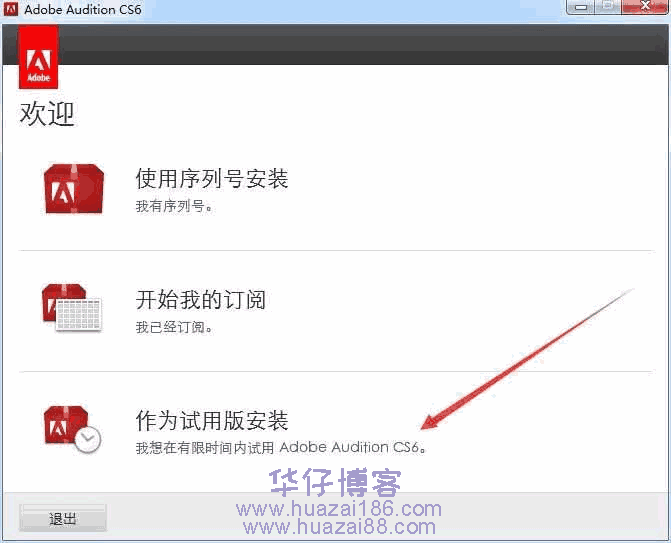Click the 我有序列号 description text

(x=174, y=206)
